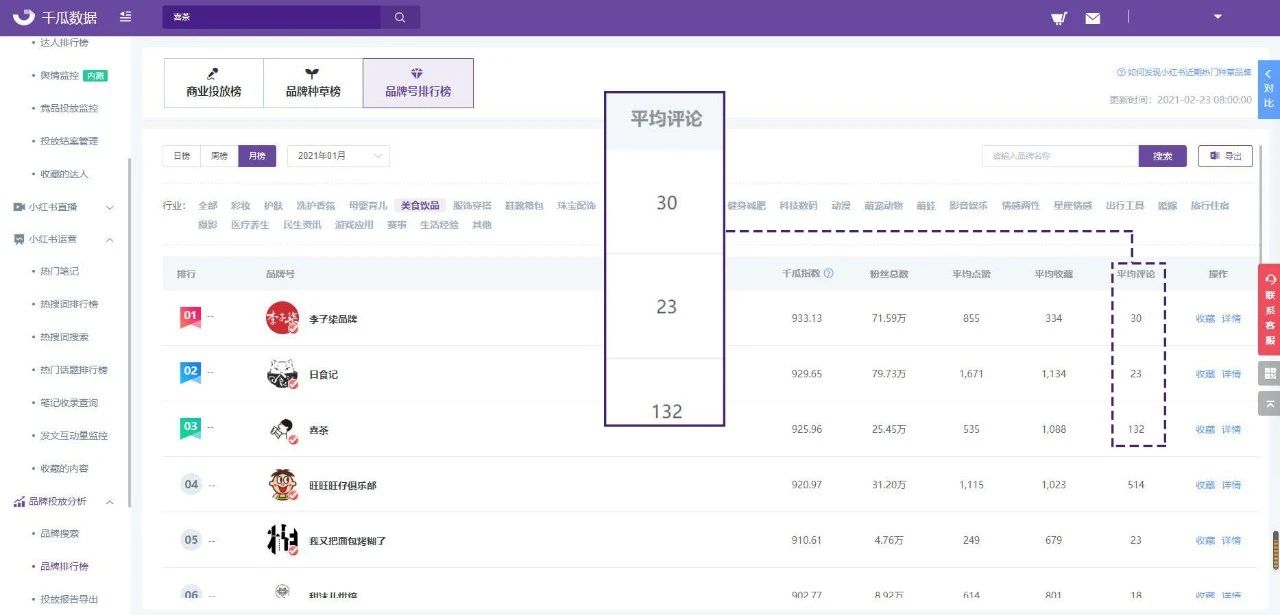The height and width of the screenshot is (615, 1280).
Task: Open 详情 for 旺旺旺仔俱乐部 row
Action: pyautogui.click(x=1231, y=485)
